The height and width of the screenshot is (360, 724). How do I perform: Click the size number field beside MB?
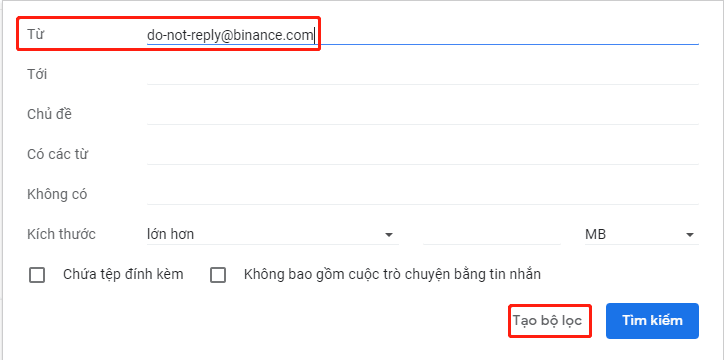click(x=492, y=234)
